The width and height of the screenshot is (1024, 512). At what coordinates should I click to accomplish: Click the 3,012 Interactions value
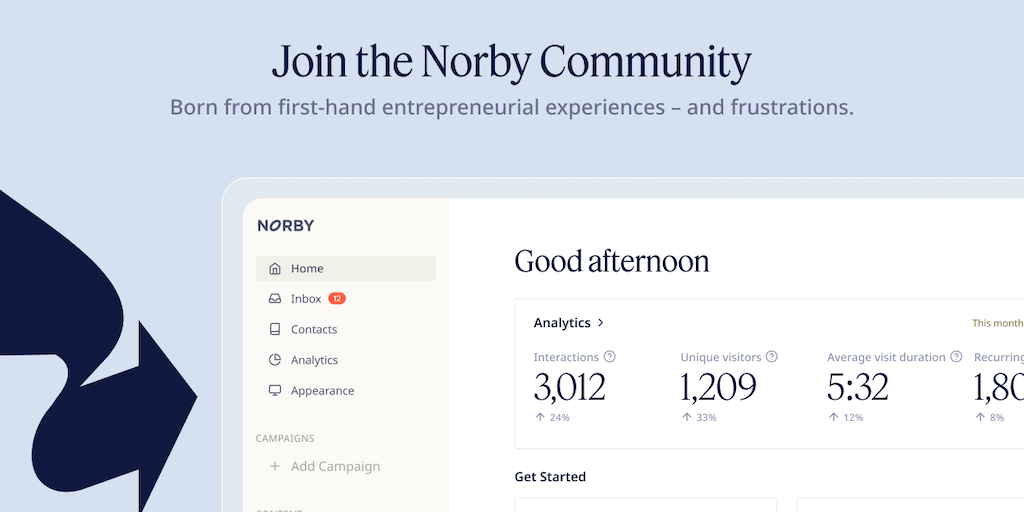coord(570,387)
